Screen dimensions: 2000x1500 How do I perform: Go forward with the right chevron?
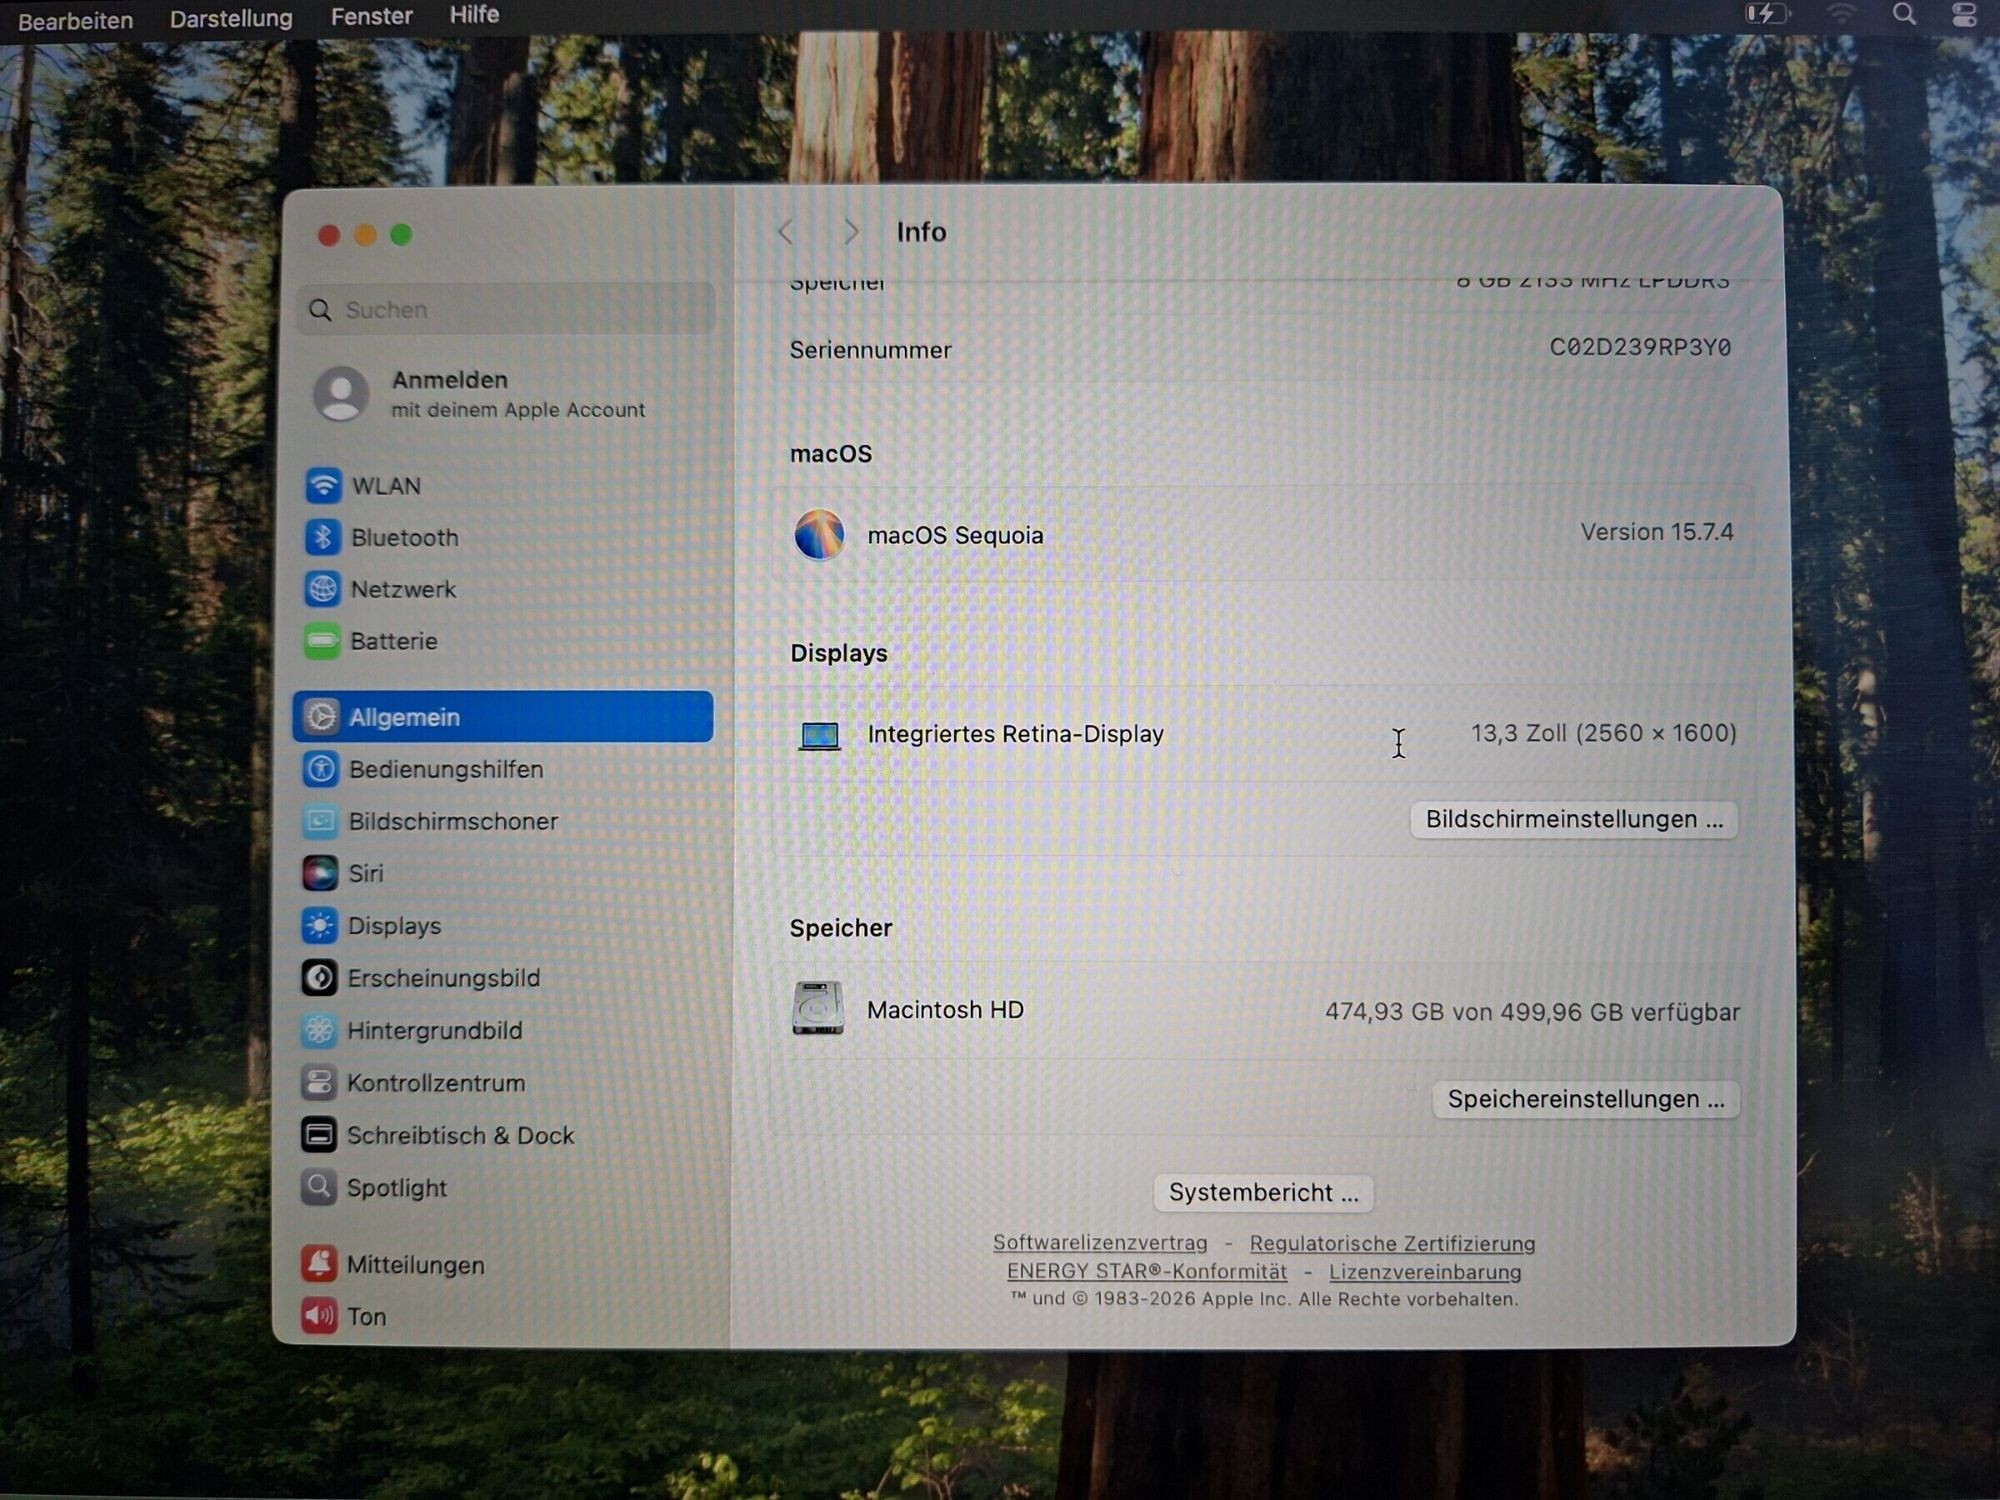coord(851,232)
